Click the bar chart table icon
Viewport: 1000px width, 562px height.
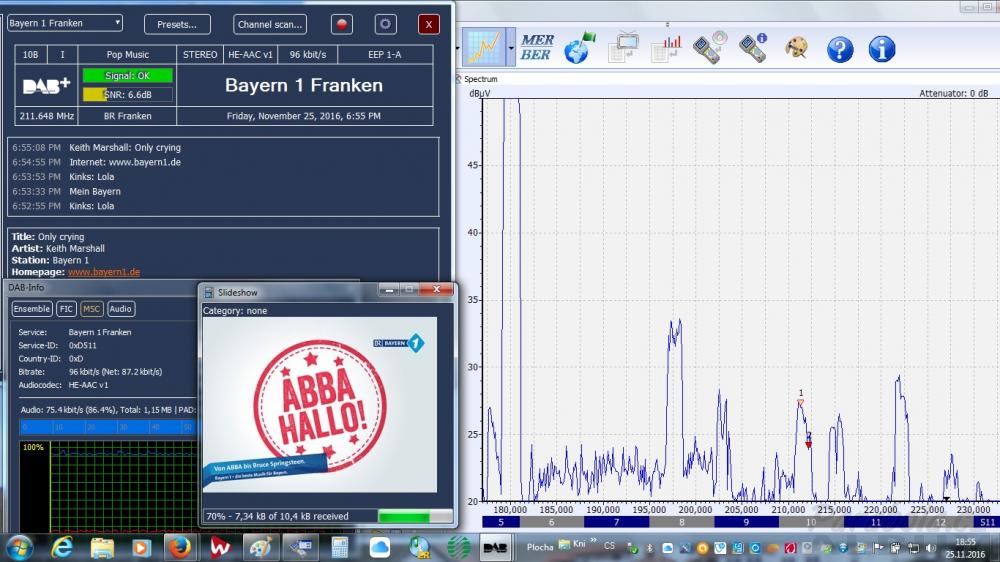666,48
